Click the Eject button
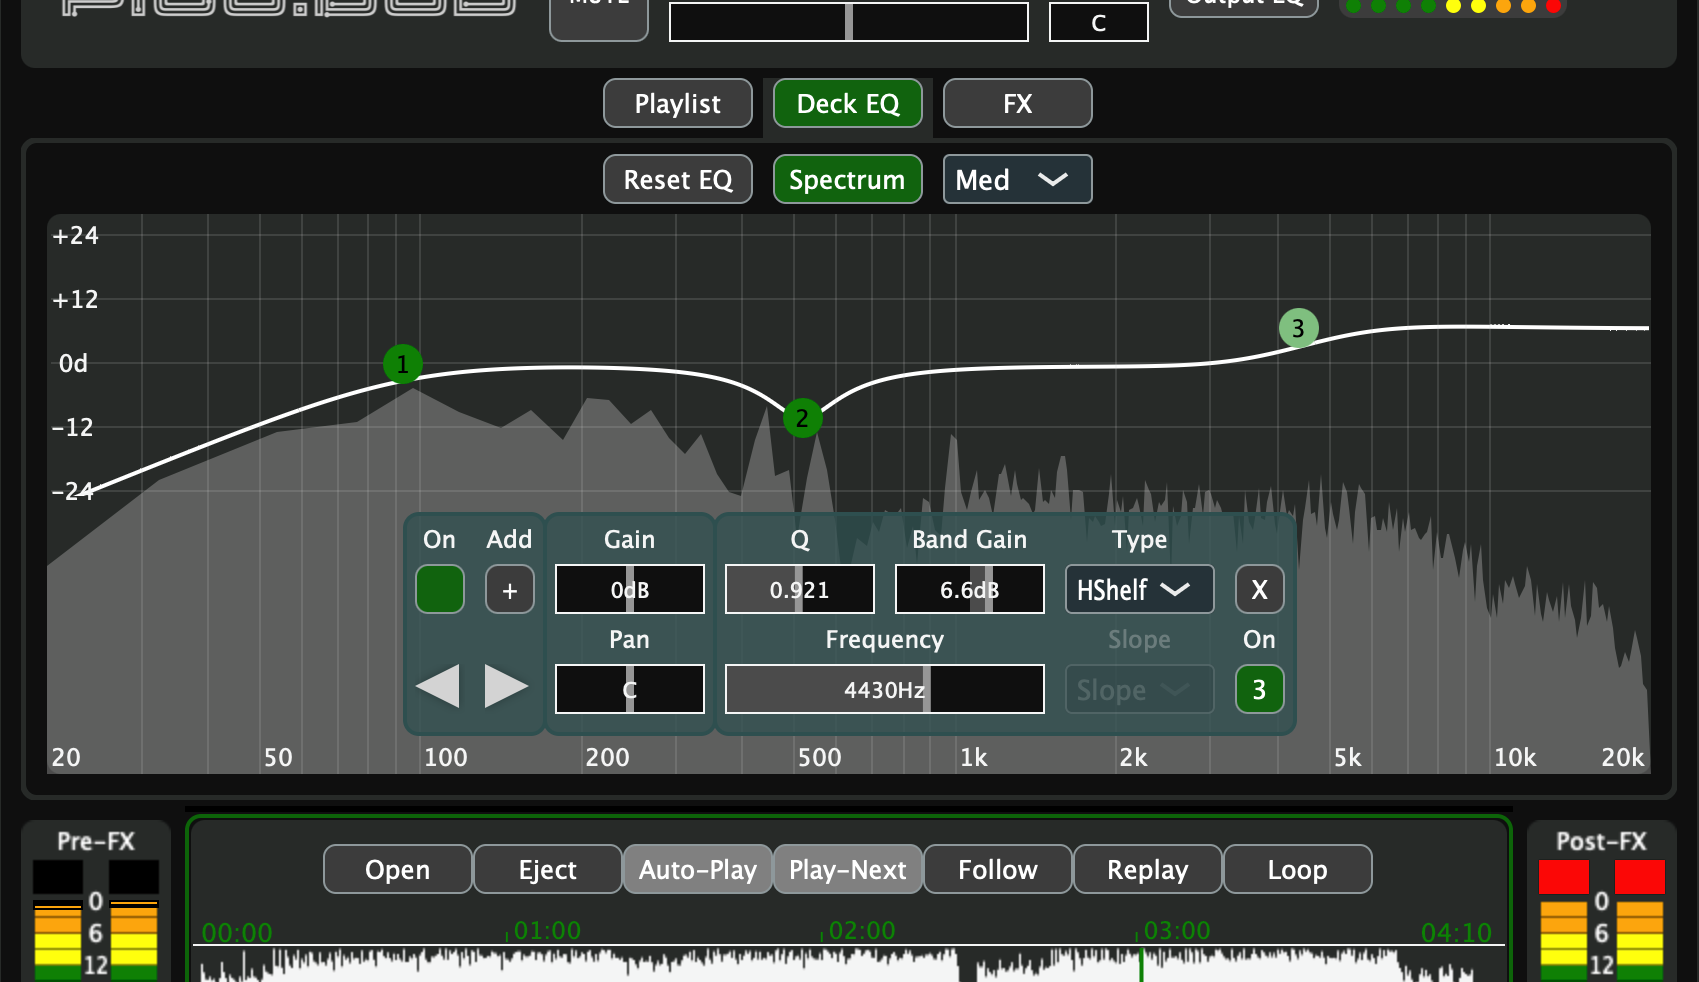 pos(548,869)
